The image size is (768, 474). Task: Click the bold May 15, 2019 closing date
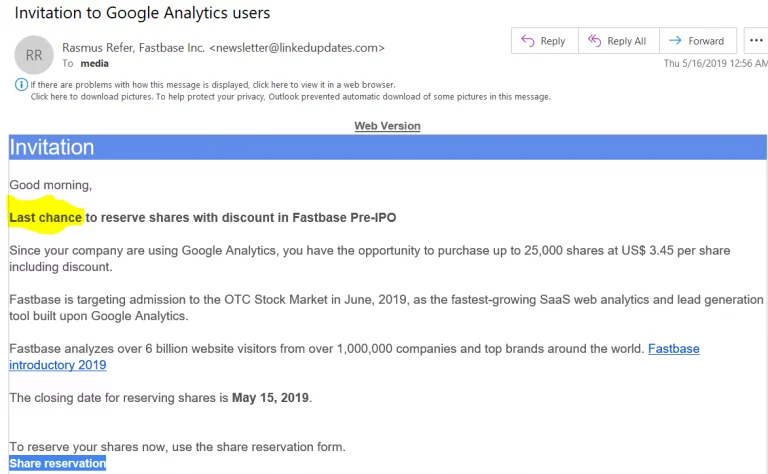coord(271,398)
